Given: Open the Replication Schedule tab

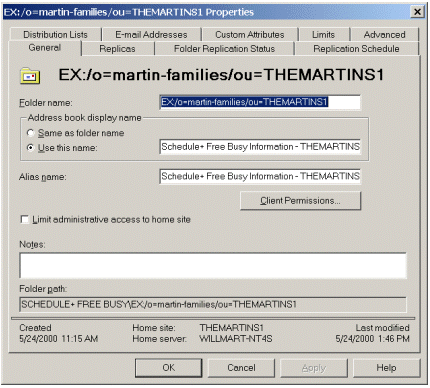Looking at the screenshot, I should pos(356,49).
